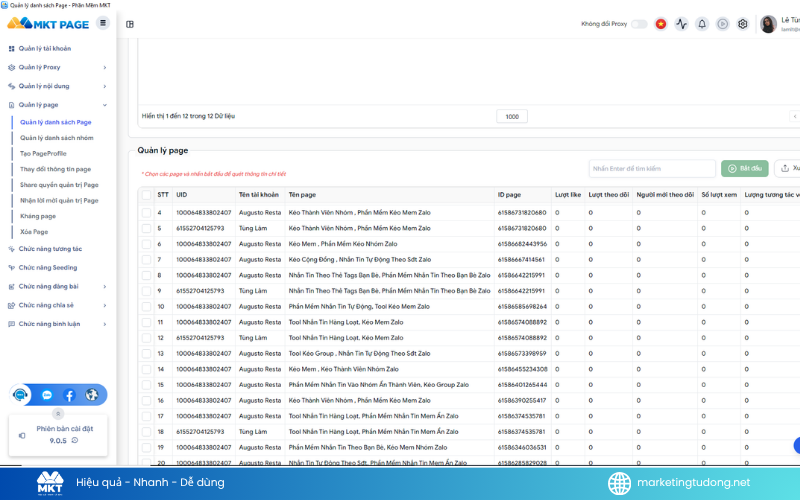Click the support headset icon
Screen dimensions: 800x500
click(20, 395)
